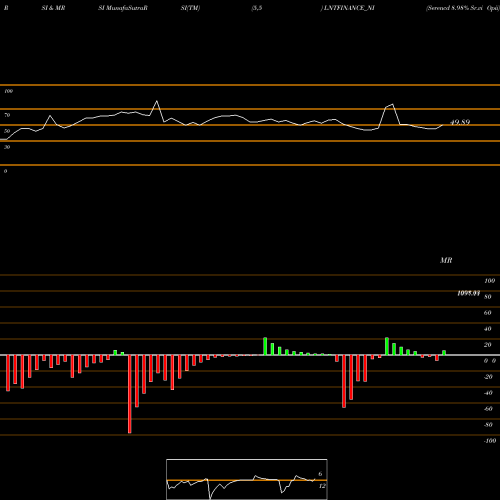Click the 1095.01 value label

tap(469, 293)
